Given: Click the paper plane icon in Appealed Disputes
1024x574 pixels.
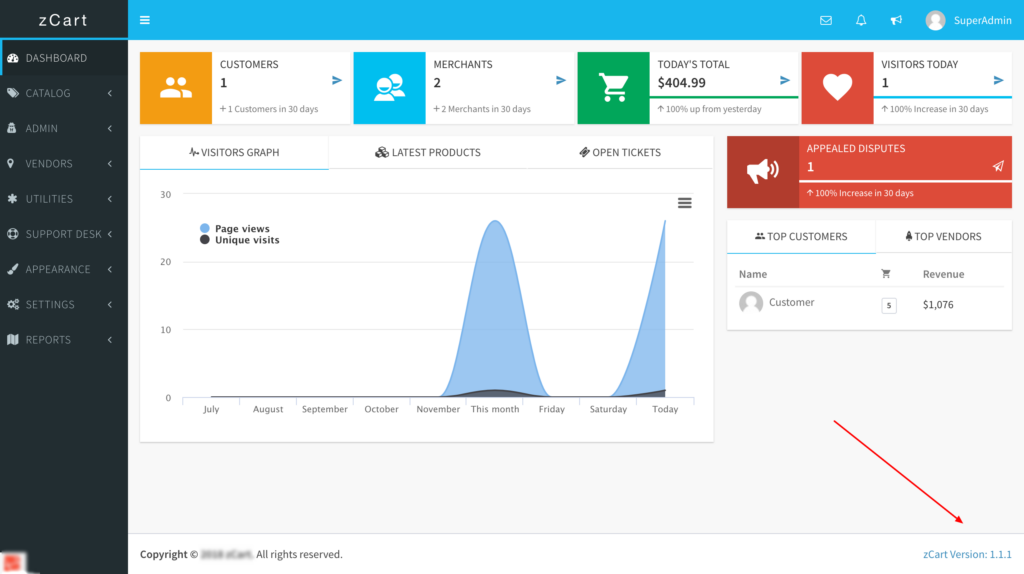Looking at the screenshot, I should tap(998, 167).
